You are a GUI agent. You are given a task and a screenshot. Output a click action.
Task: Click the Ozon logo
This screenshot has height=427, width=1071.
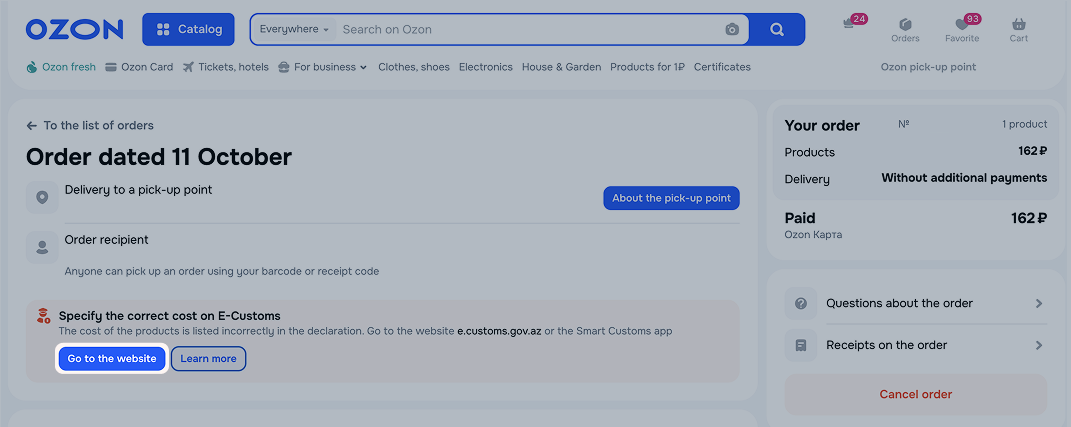coord(75,29)
